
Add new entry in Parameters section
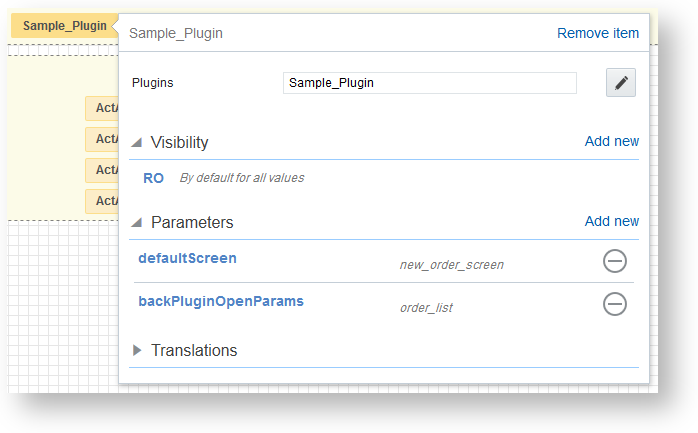tap(611, 221)
